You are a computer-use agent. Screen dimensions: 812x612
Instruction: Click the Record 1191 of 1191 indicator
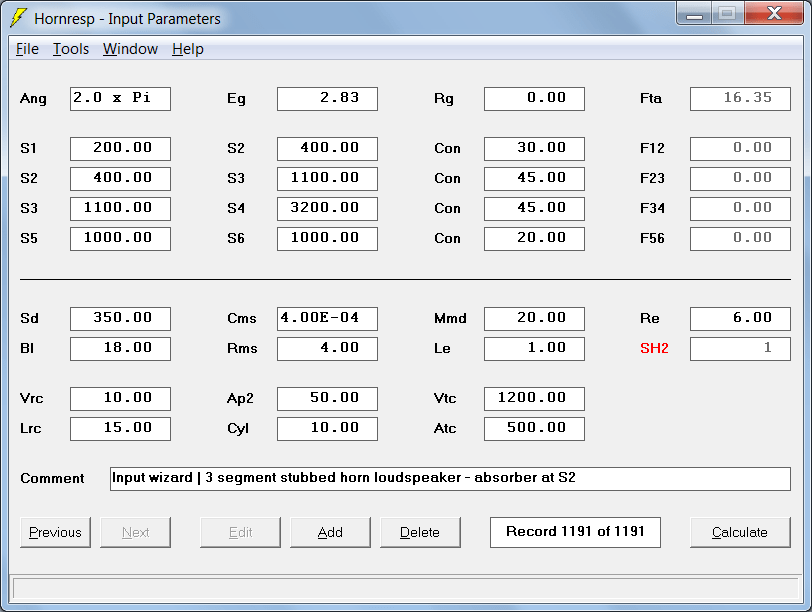pyautogui.click(x=575, y=532)
